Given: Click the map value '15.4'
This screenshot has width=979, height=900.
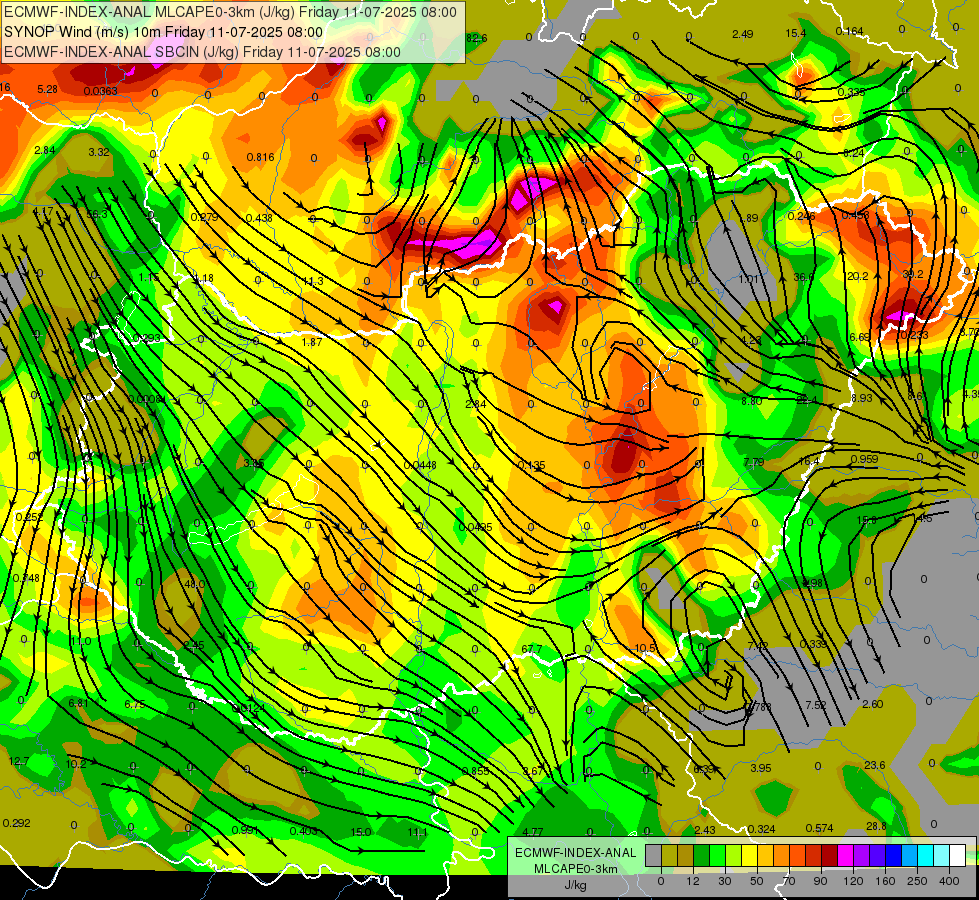Looking at the screenshot, I should [x=795, y=33].
